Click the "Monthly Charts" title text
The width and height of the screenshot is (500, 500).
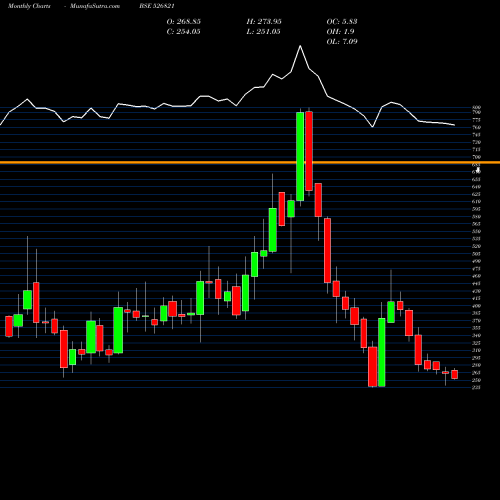(29, 6)
